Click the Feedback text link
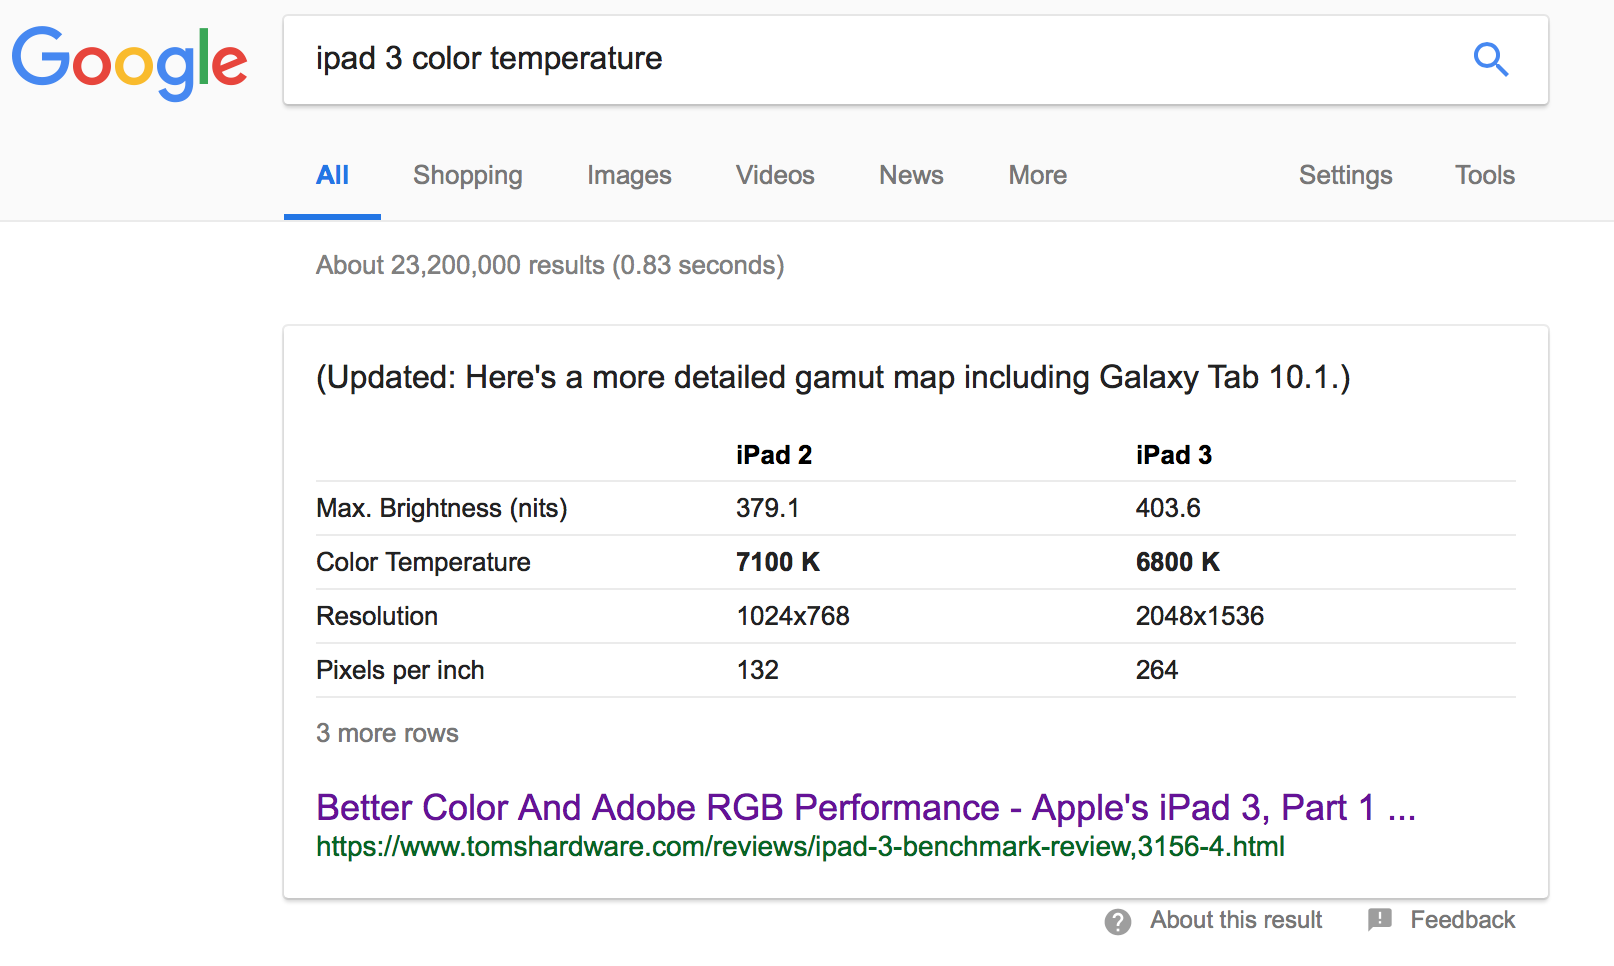 pyautogui.click(x=1462, y=920)
